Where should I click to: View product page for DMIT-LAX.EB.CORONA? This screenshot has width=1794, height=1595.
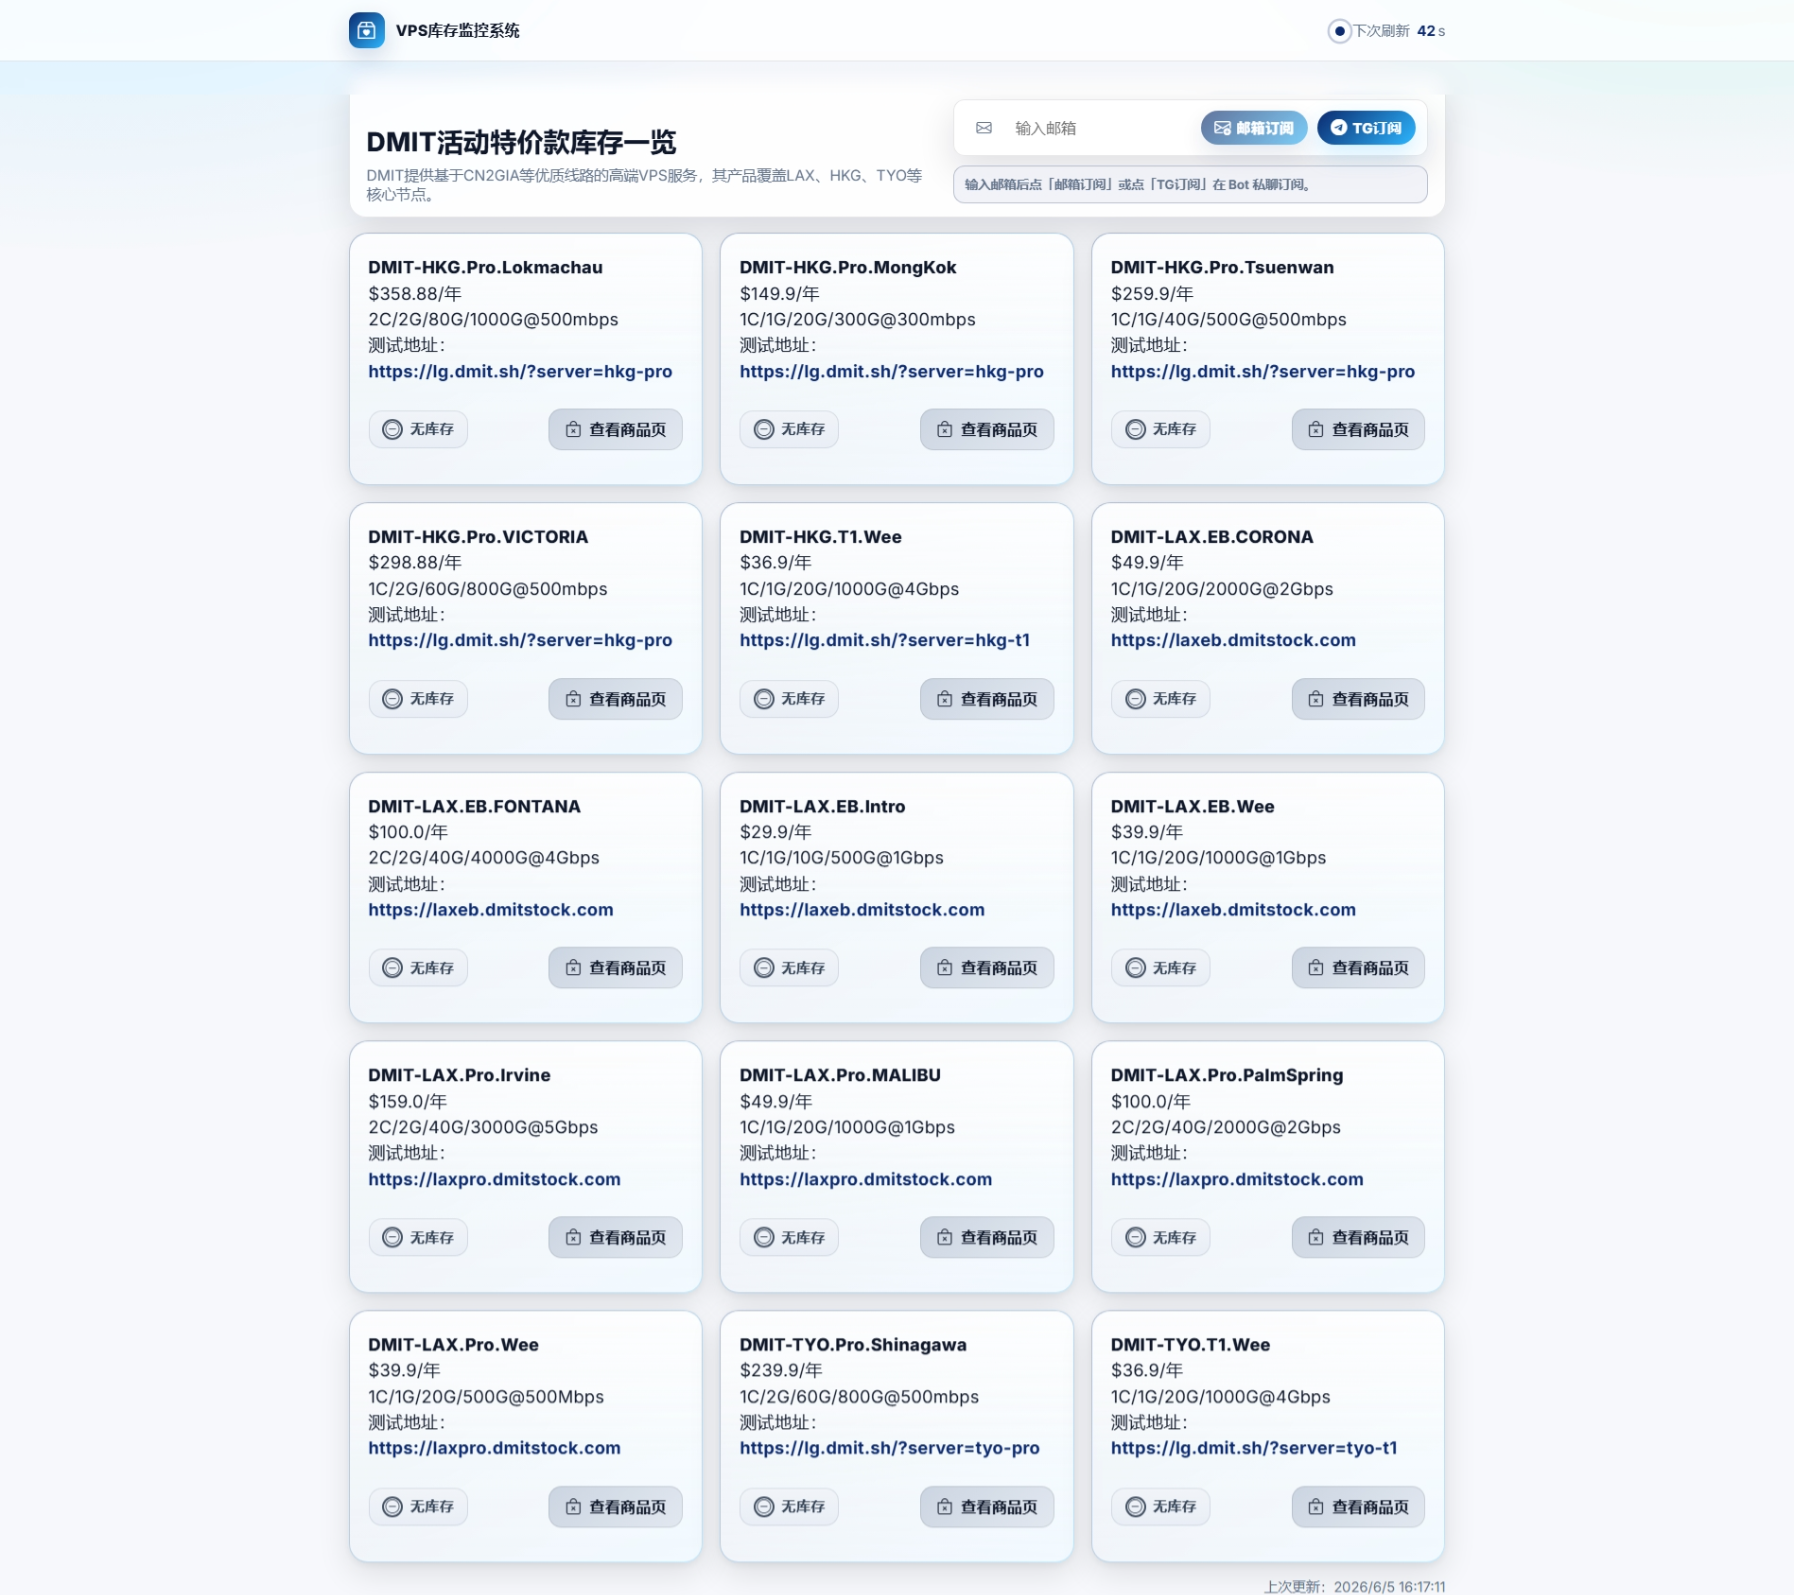click(x=1358, y=699)
